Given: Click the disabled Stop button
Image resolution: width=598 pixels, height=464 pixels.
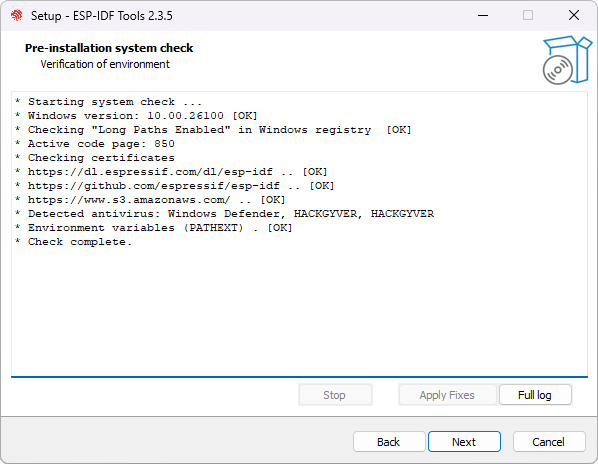Looking at the screenshot, I should [x=335, y=395].
